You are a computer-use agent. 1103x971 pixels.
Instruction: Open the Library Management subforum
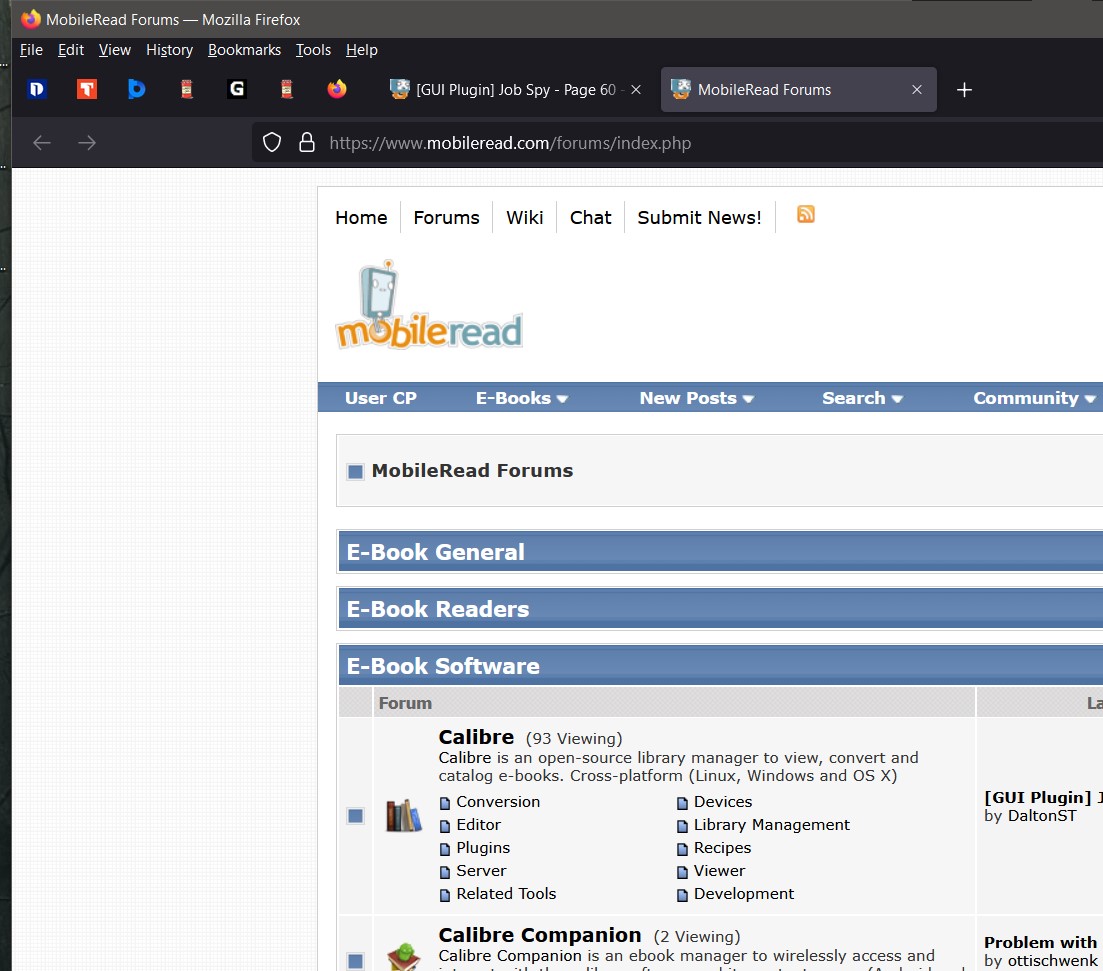tap(772, 825)
